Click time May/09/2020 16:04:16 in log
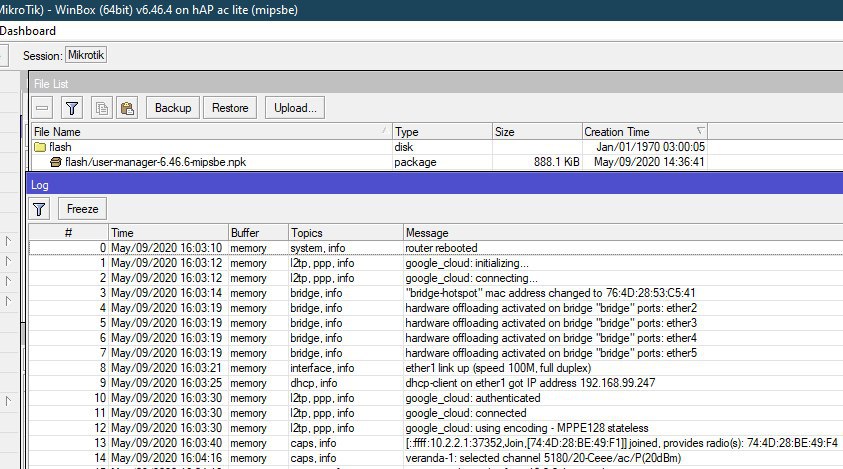843x469 pixels. 167,458
